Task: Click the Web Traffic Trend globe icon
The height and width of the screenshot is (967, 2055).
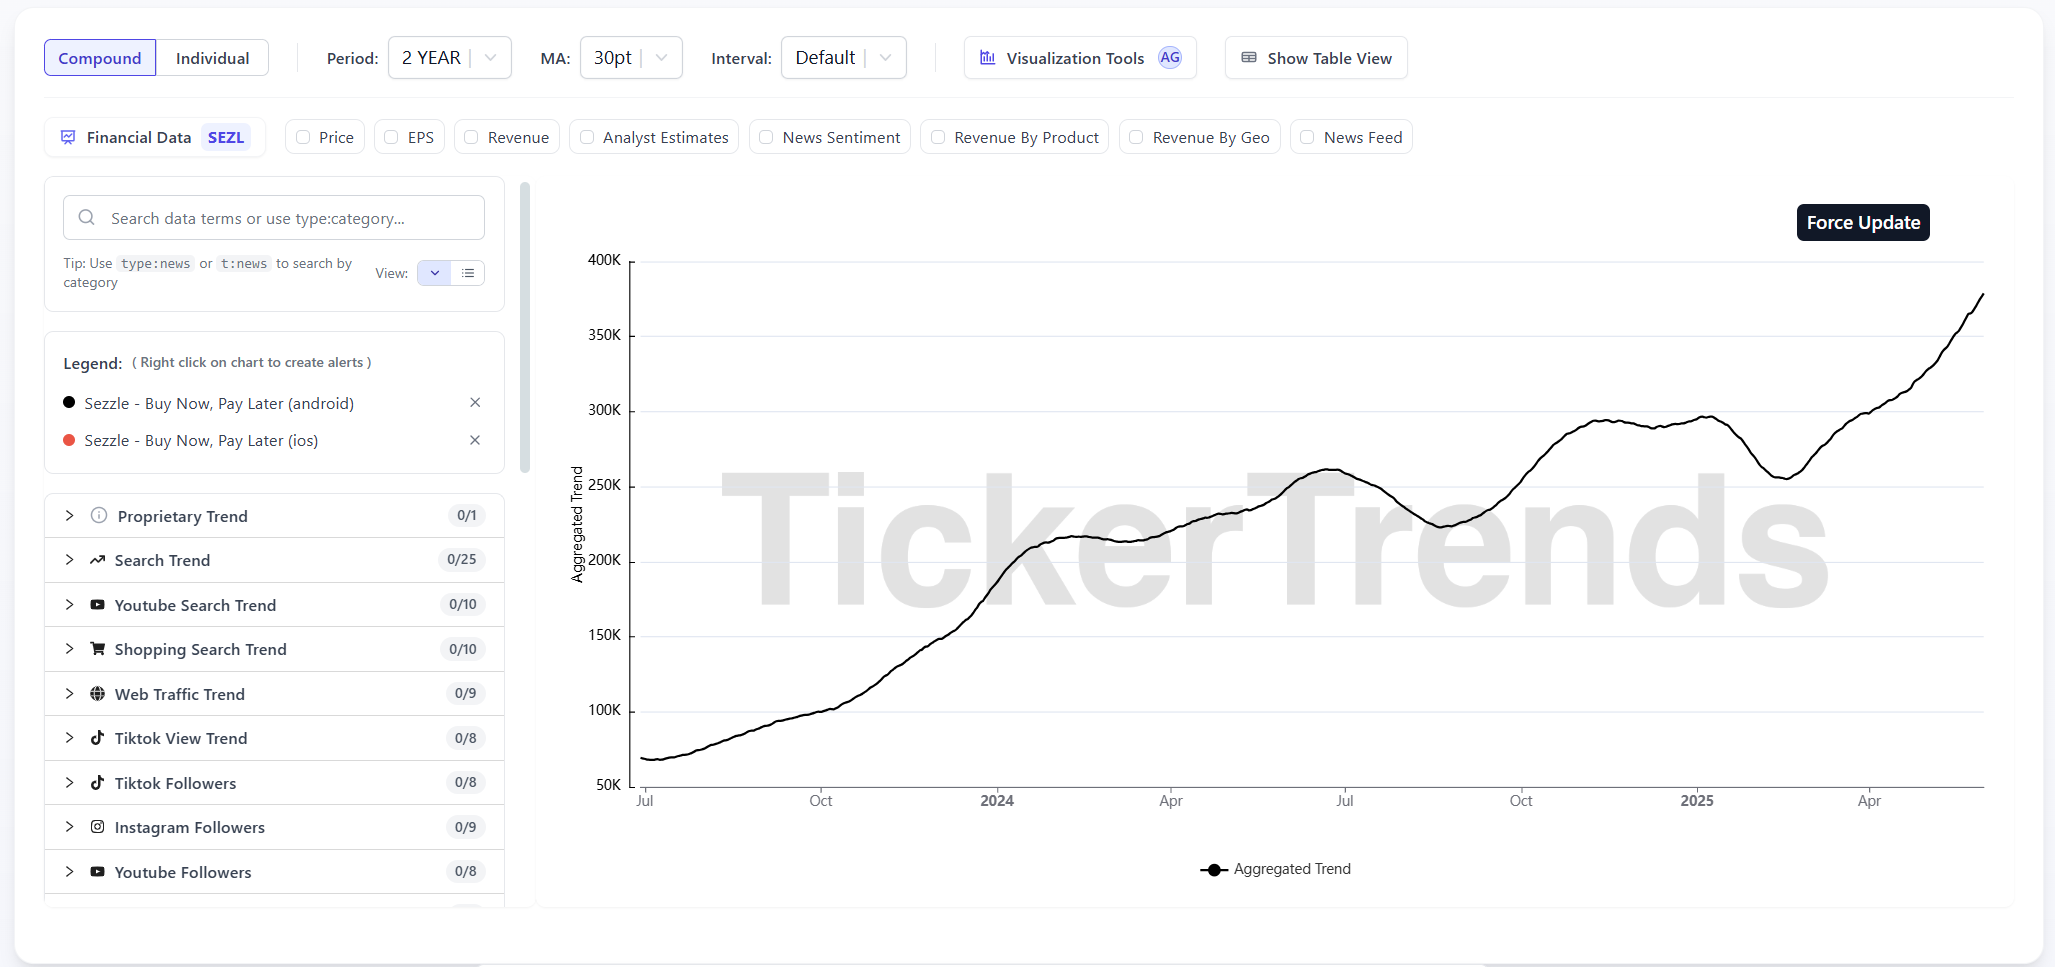Action: tap(97, 693)
